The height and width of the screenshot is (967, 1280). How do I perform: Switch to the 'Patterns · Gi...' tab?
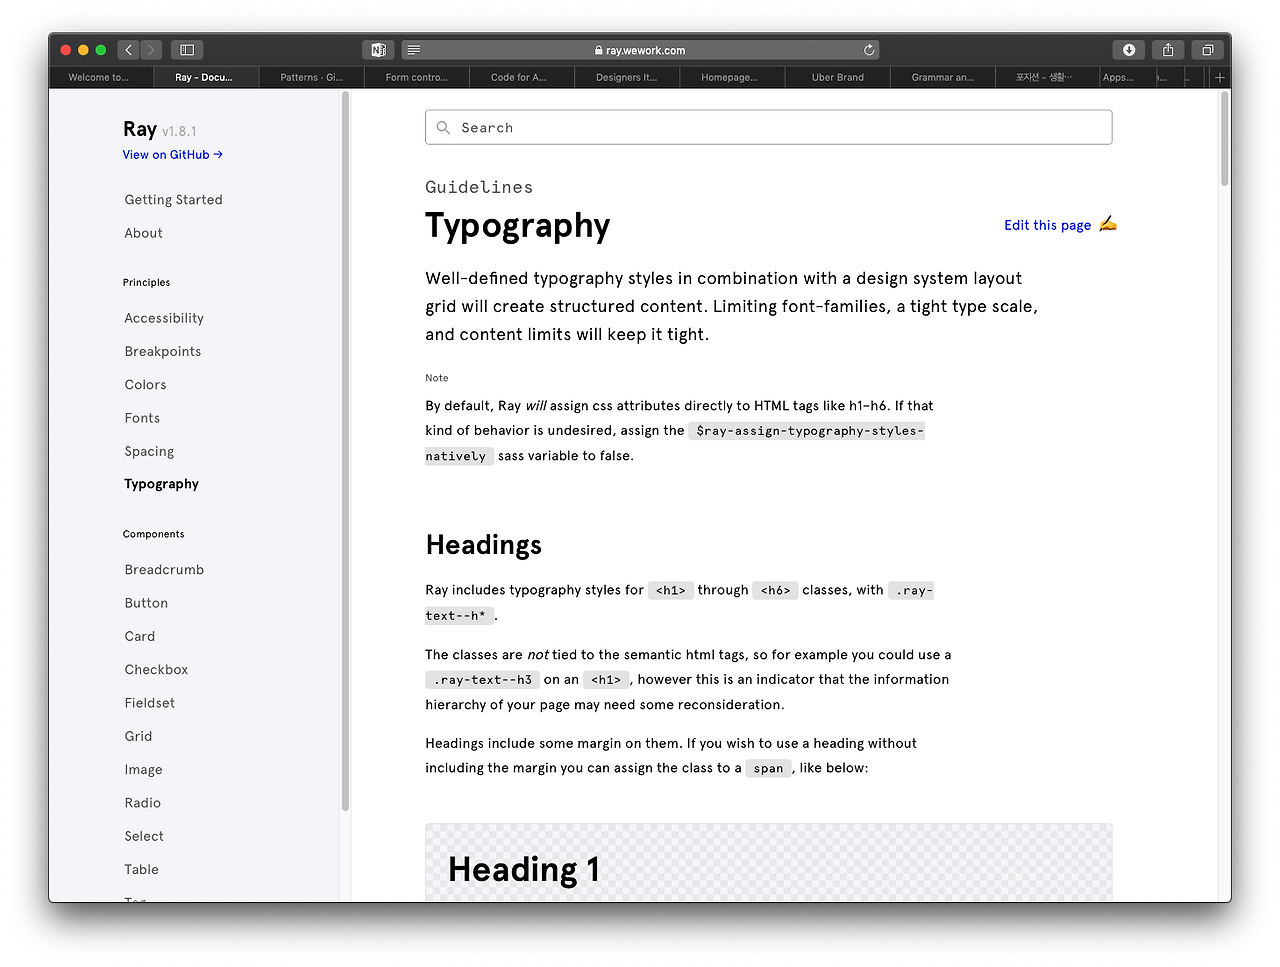click(x=311, y=77)
